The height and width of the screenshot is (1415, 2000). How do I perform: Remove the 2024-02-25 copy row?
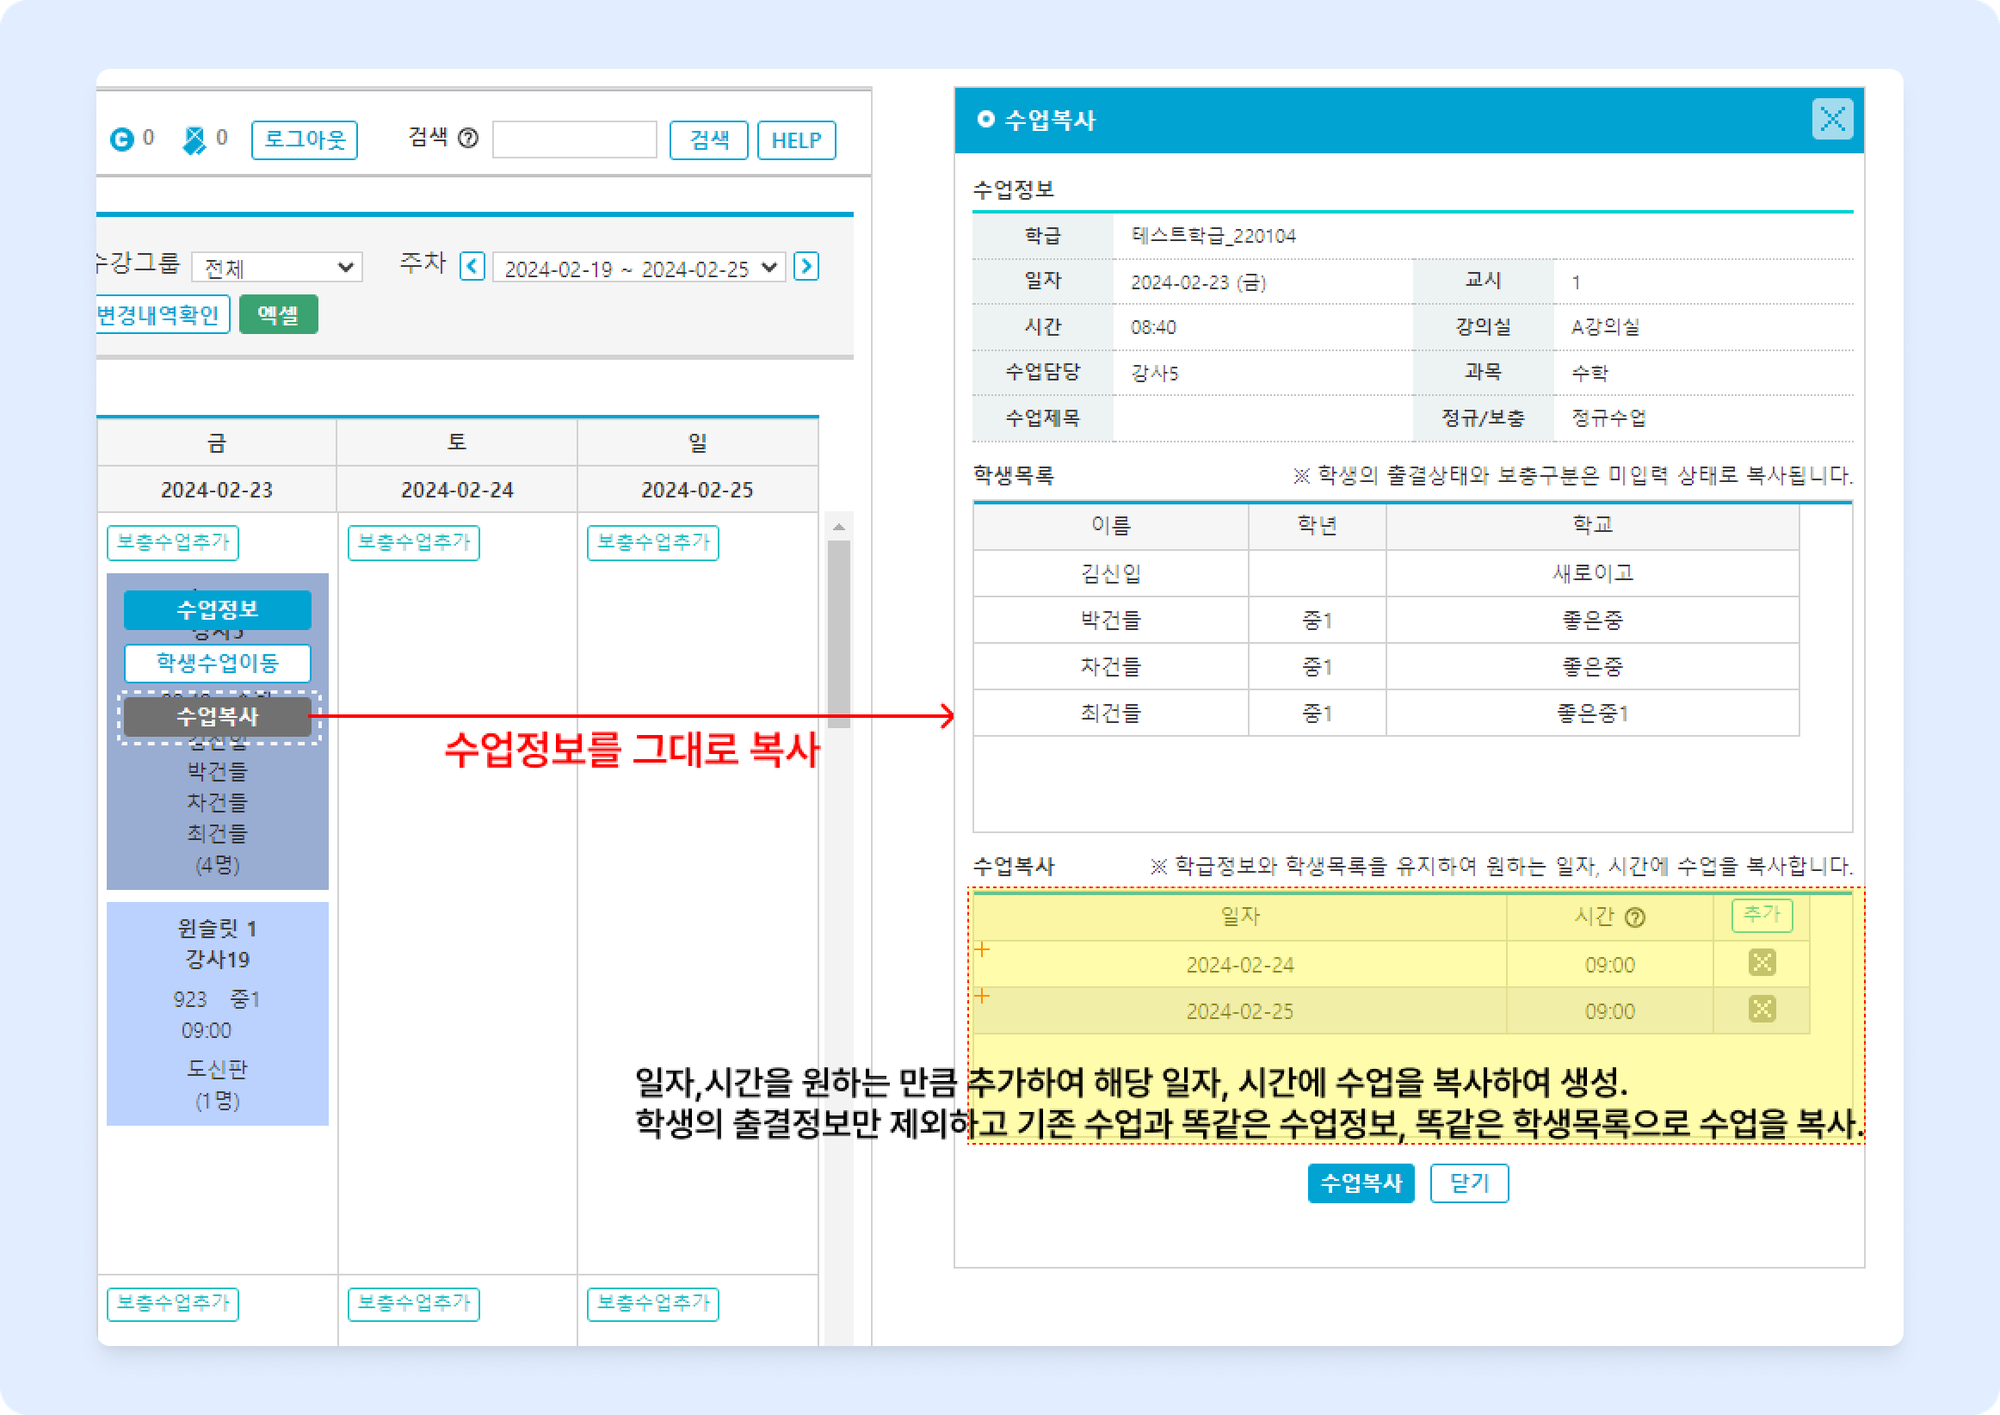click(x=1761, y=1009)
